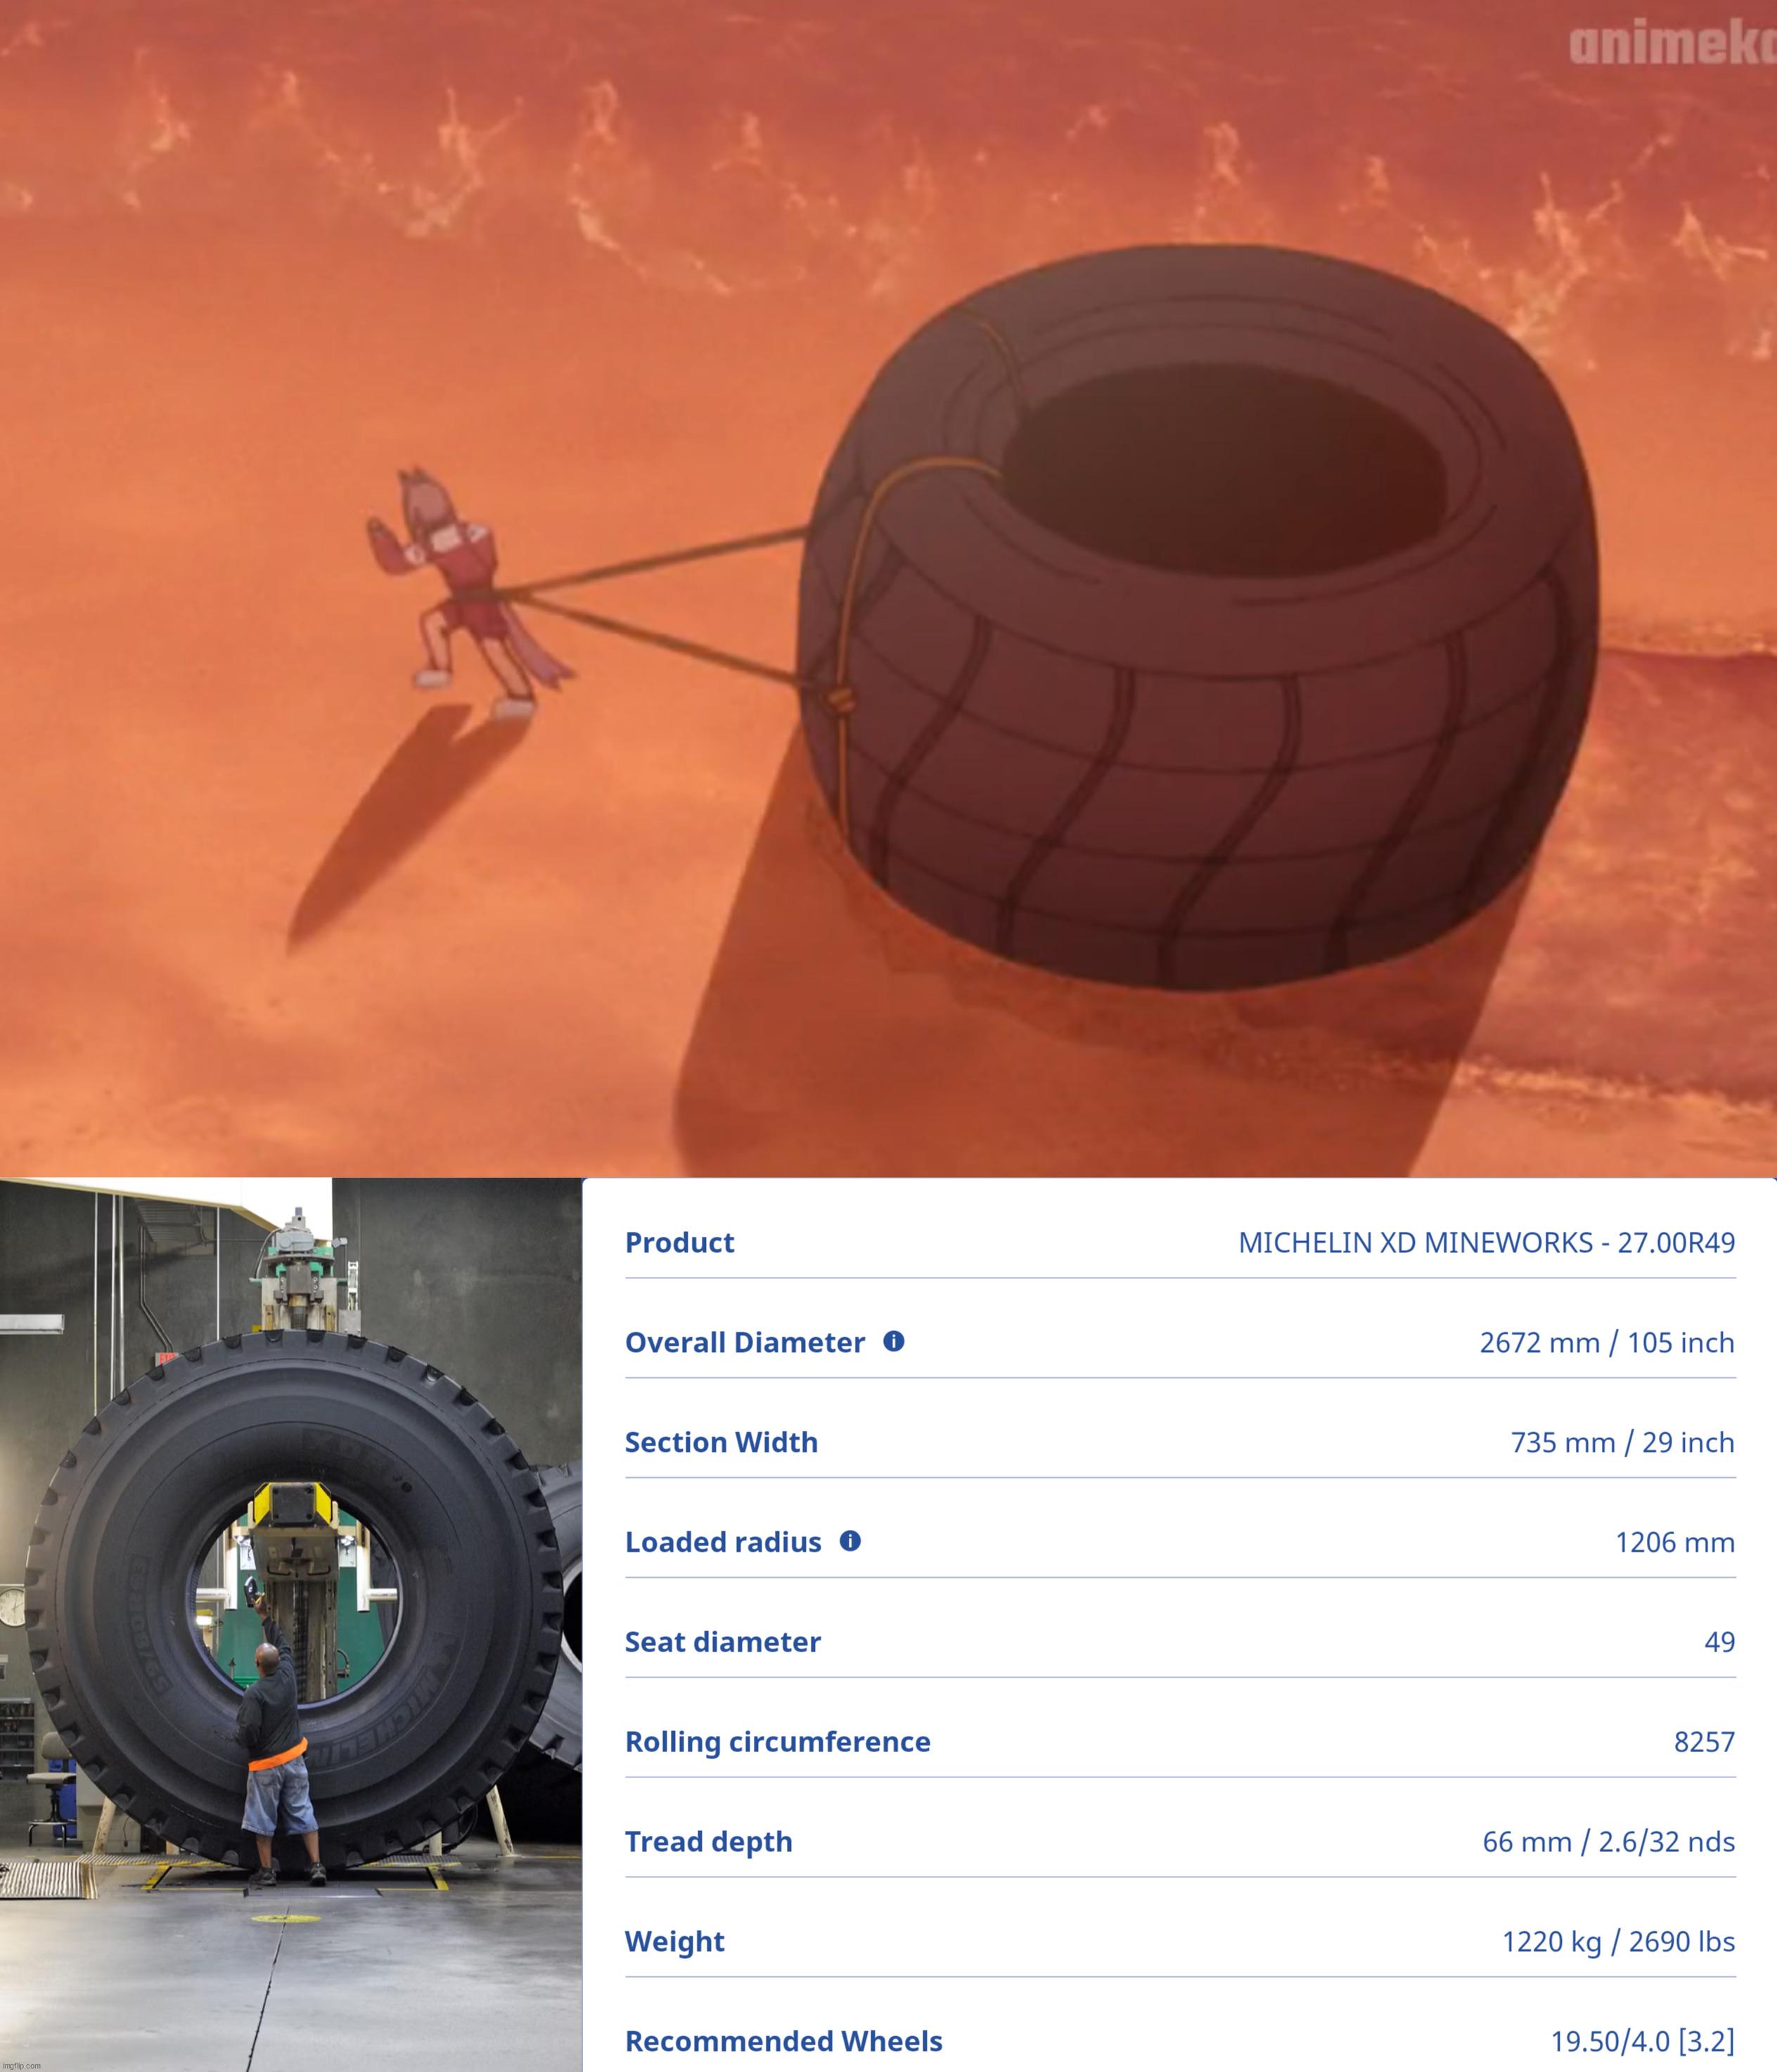Click the Loaded radius value 1206 mm
Screen dimensions: 1777x2072
[1674, 1542]
